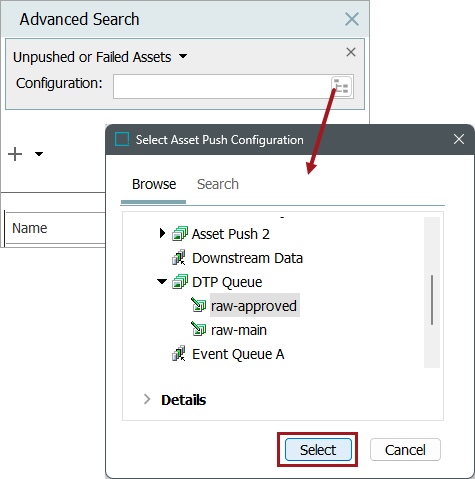The width and height of the screenshot is (475, 479).
Task: Click the Asset Push 2 configuration icon
Action: (180, 234)
